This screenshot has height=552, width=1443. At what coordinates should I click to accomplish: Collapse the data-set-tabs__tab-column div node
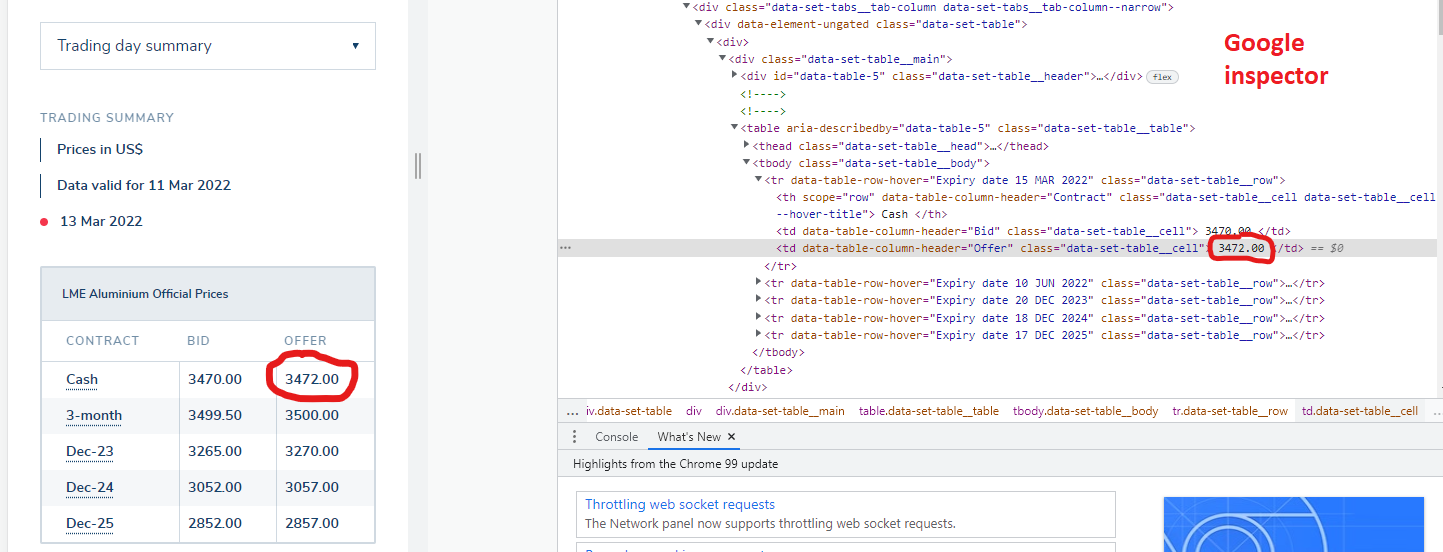(686, 7)
